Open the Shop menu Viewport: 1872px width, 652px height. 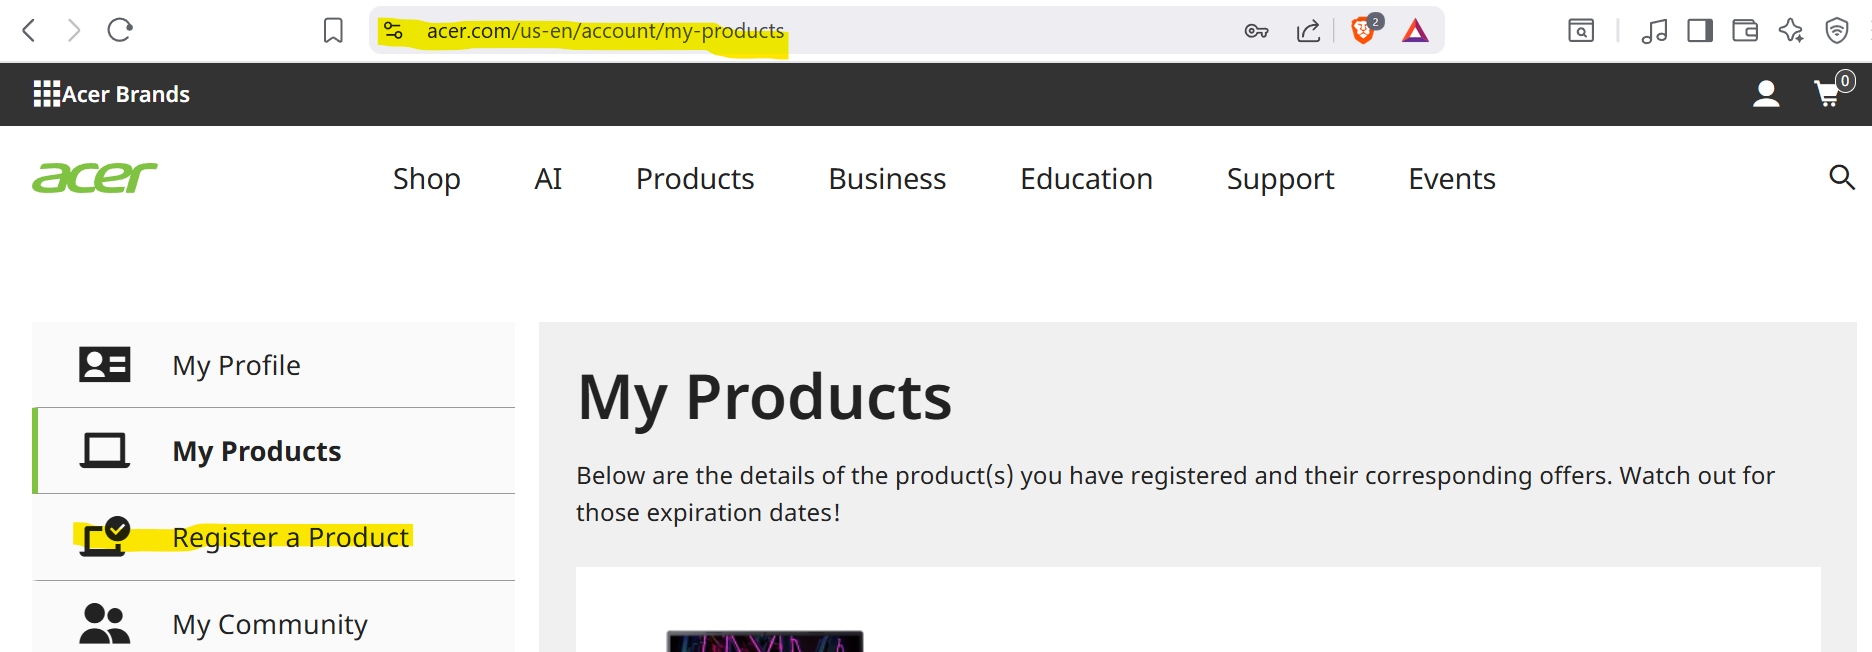tap(427, 179)
